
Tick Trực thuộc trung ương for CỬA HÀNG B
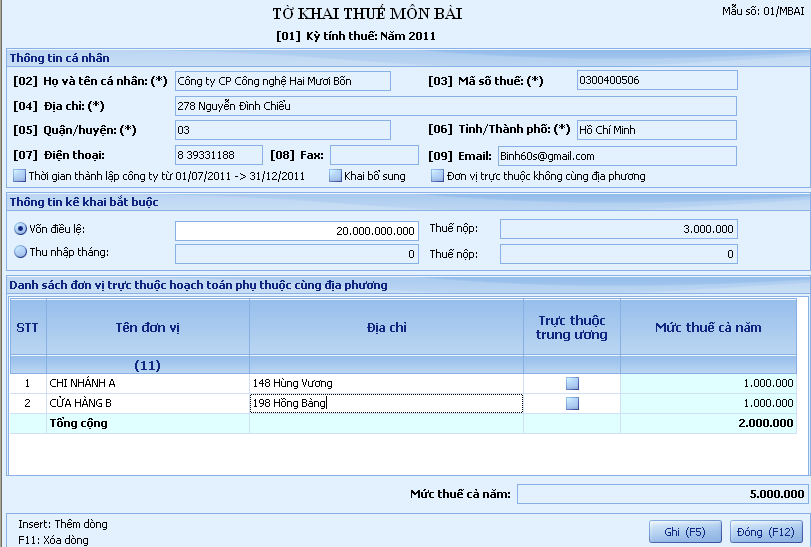[x=572, y=404]
